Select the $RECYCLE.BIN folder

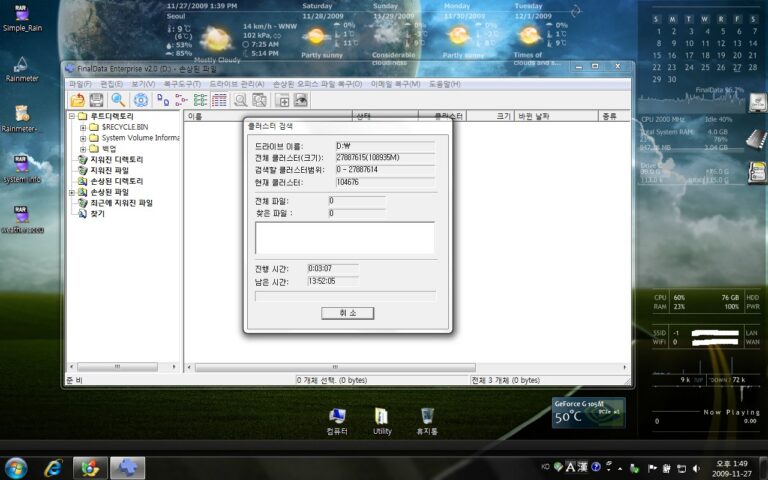(x=125, y=127)
